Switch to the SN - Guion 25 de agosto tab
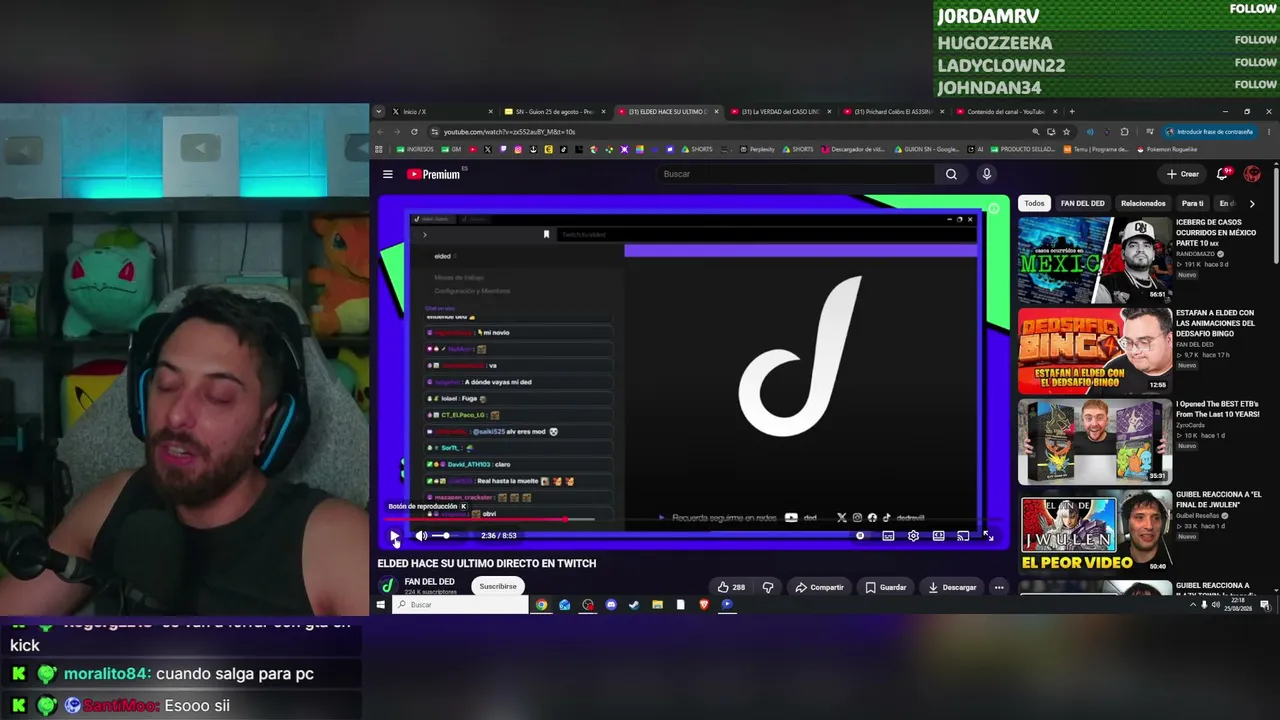This screenshot has width=1280, height=720. [x=553, y=112]
